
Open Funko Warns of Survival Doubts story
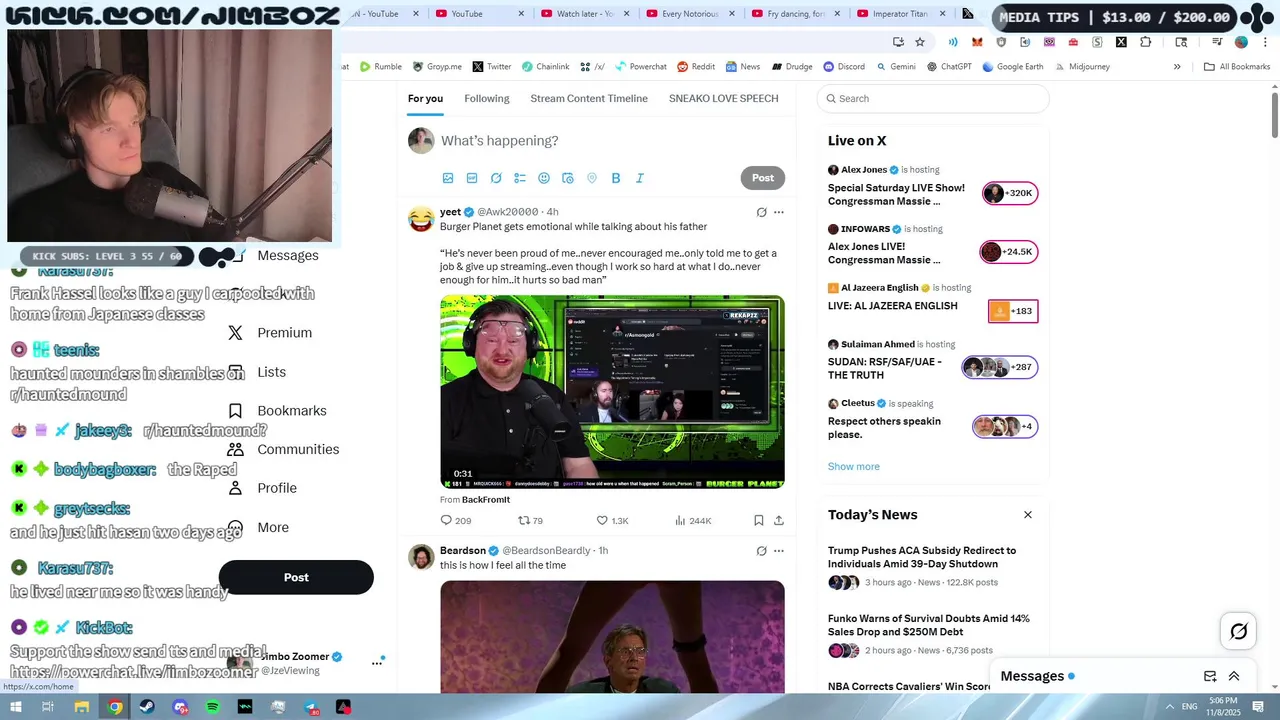[935, 634]
